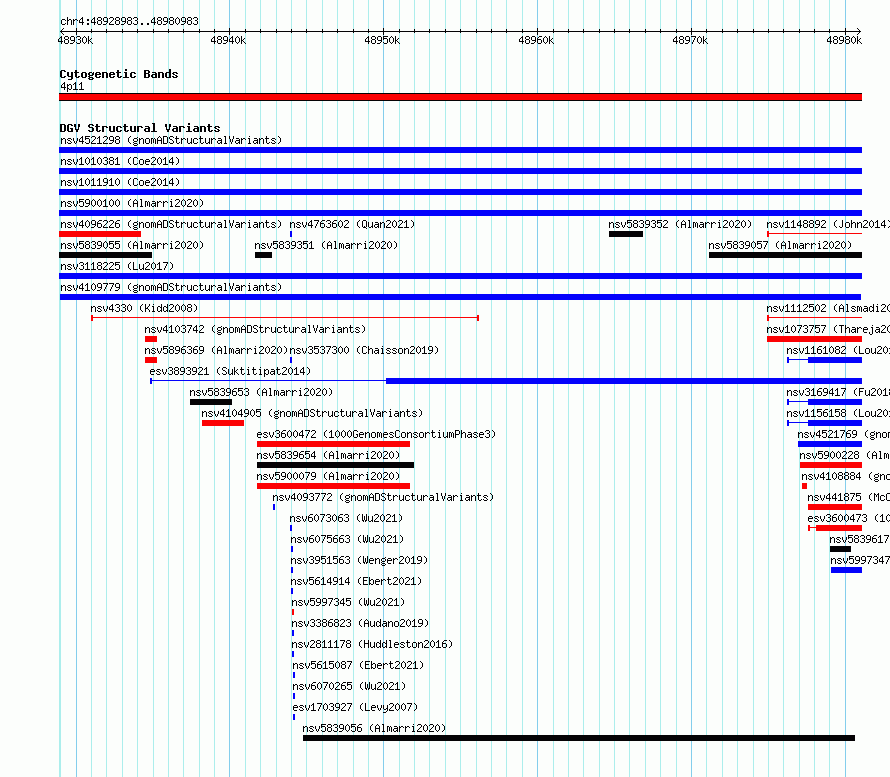Click black bar under nsv5839352
The width and height of the screenshot is (890, 777).
point(625,234)
